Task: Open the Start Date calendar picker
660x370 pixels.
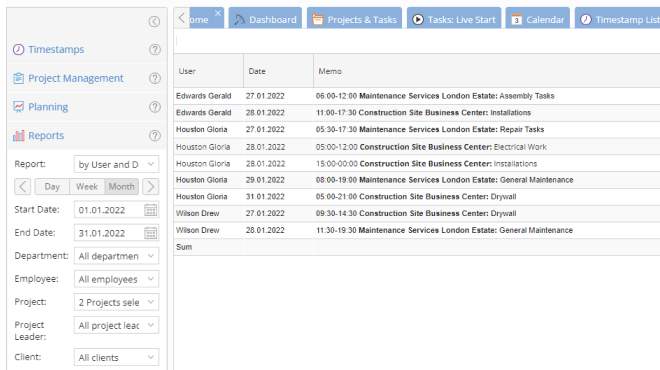Action: 151,210
